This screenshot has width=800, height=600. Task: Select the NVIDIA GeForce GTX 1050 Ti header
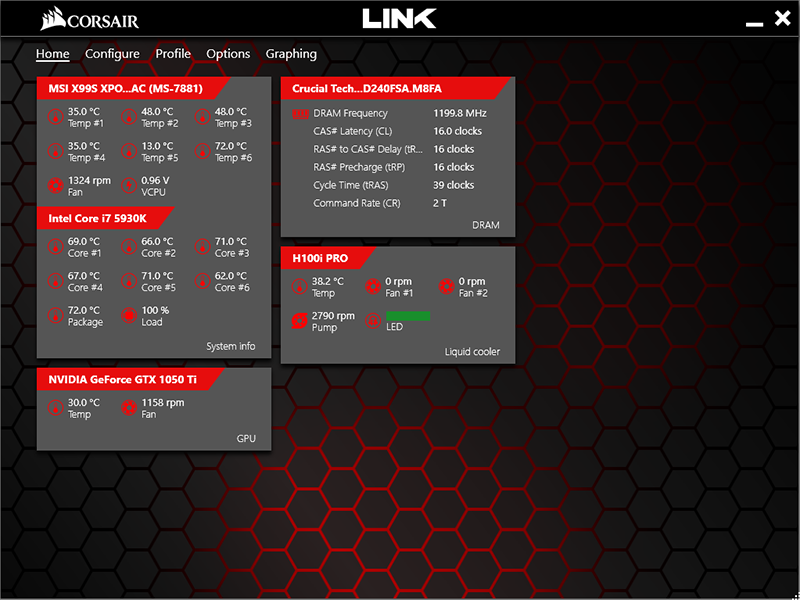tap(131, 380)
